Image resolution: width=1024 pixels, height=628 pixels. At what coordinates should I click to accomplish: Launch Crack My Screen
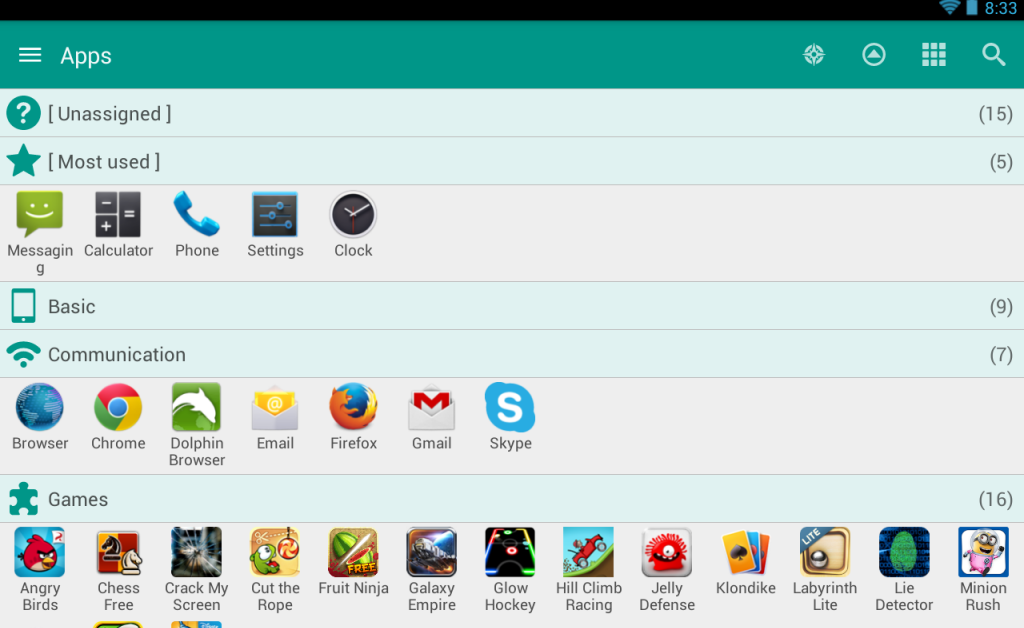click(197, 570)
